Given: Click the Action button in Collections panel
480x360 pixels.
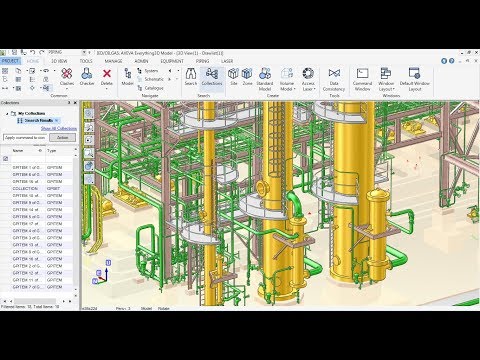Looking at the screenshot, I should [x=63, y=137].
